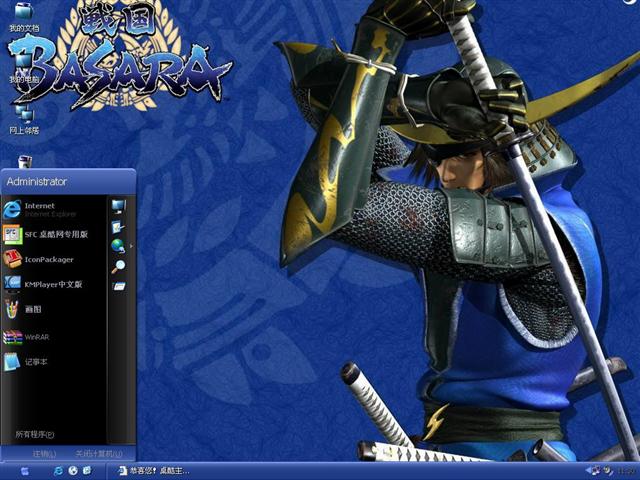The image size is (640, 480).
Task: Open 所有程序 (All Programs) menu
Action: coord(35,434)
